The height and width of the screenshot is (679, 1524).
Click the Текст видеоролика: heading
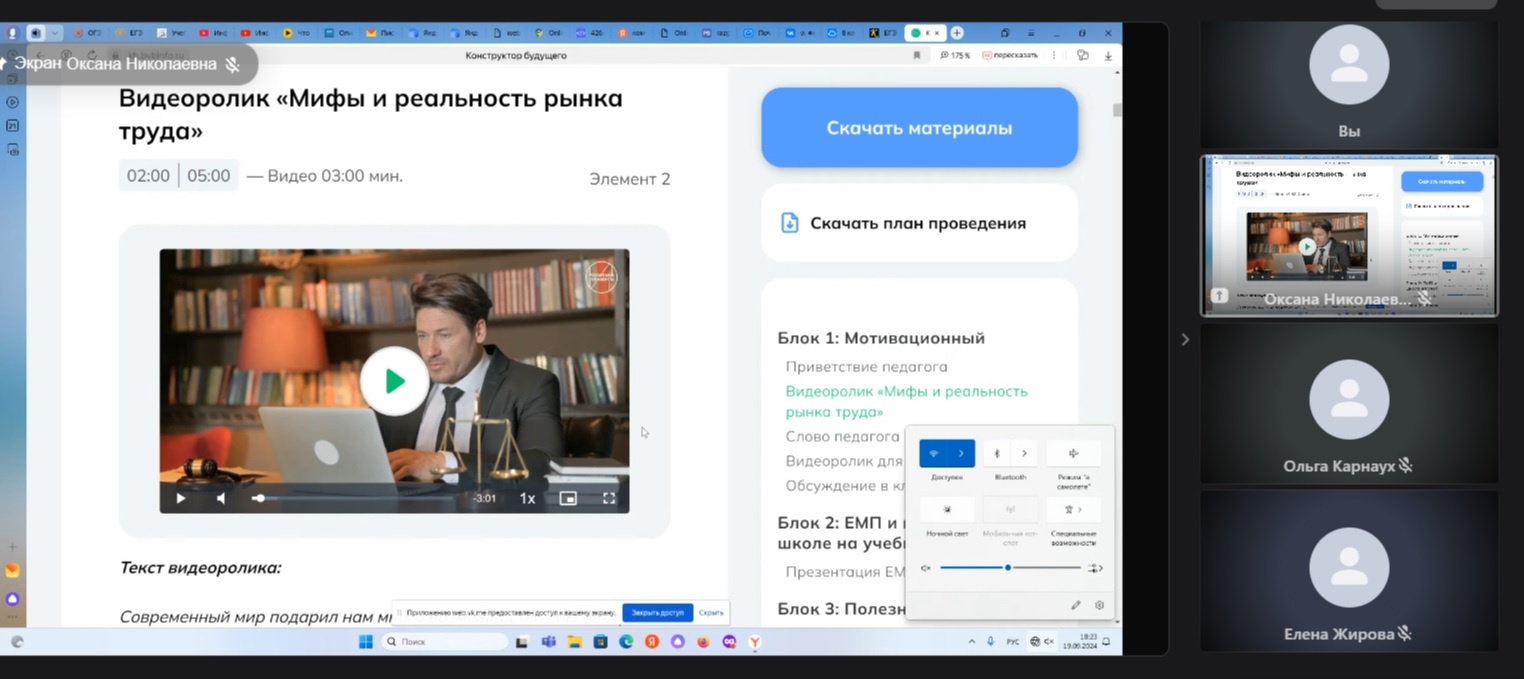pyautogui.click(x=200, y=567)
